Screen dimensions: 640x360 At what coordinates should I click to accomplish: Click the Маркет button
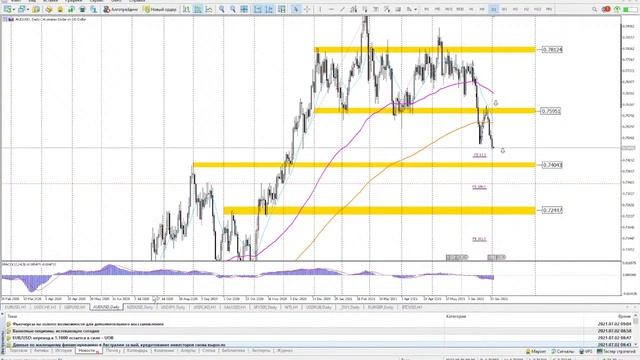pyautogui.click(x=536, y=351)
